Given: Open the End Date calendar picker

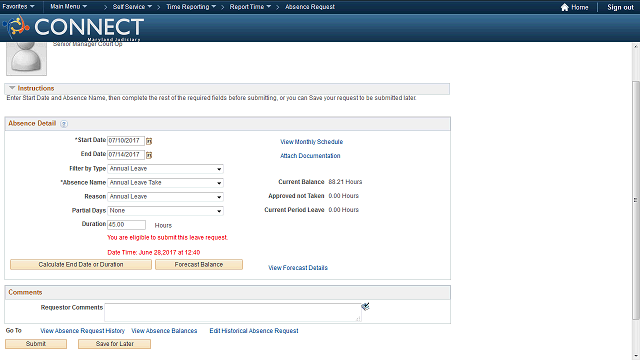Looking at the screenshot, I should pos(149,155).
